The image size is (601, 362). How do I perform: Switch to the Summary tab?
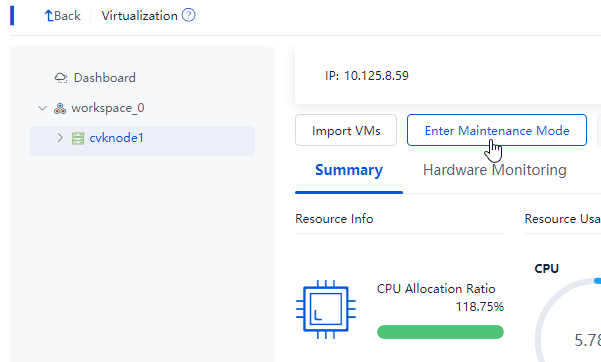(x=349, y=170)
